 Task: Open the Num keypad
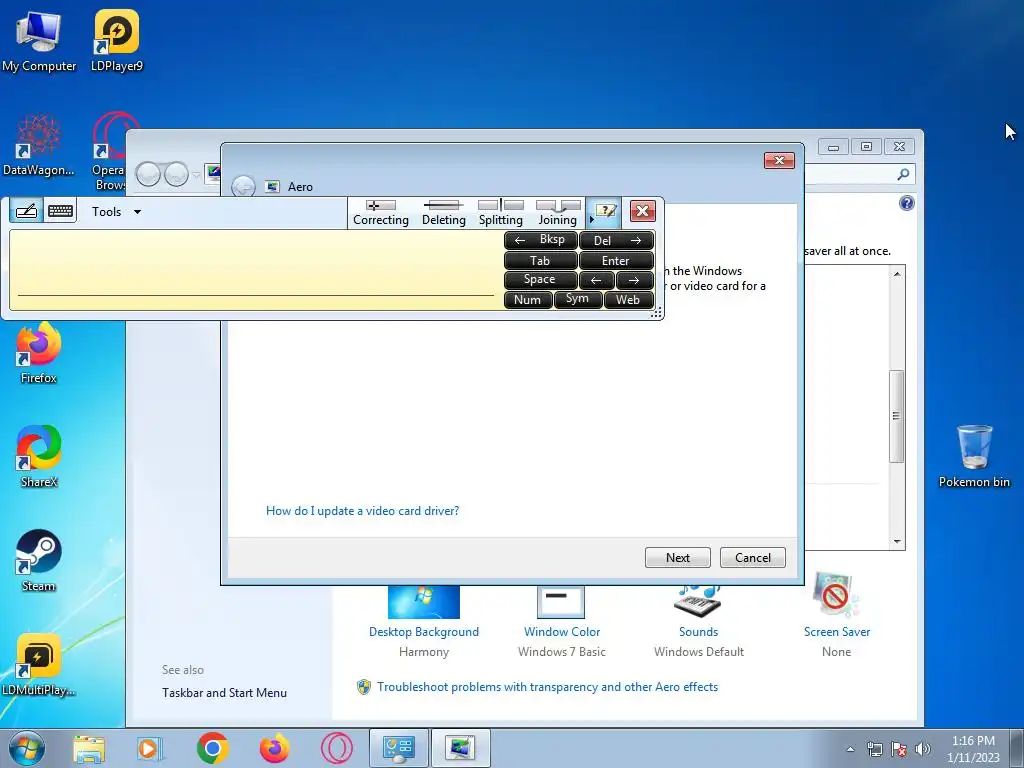coord(528,300)
